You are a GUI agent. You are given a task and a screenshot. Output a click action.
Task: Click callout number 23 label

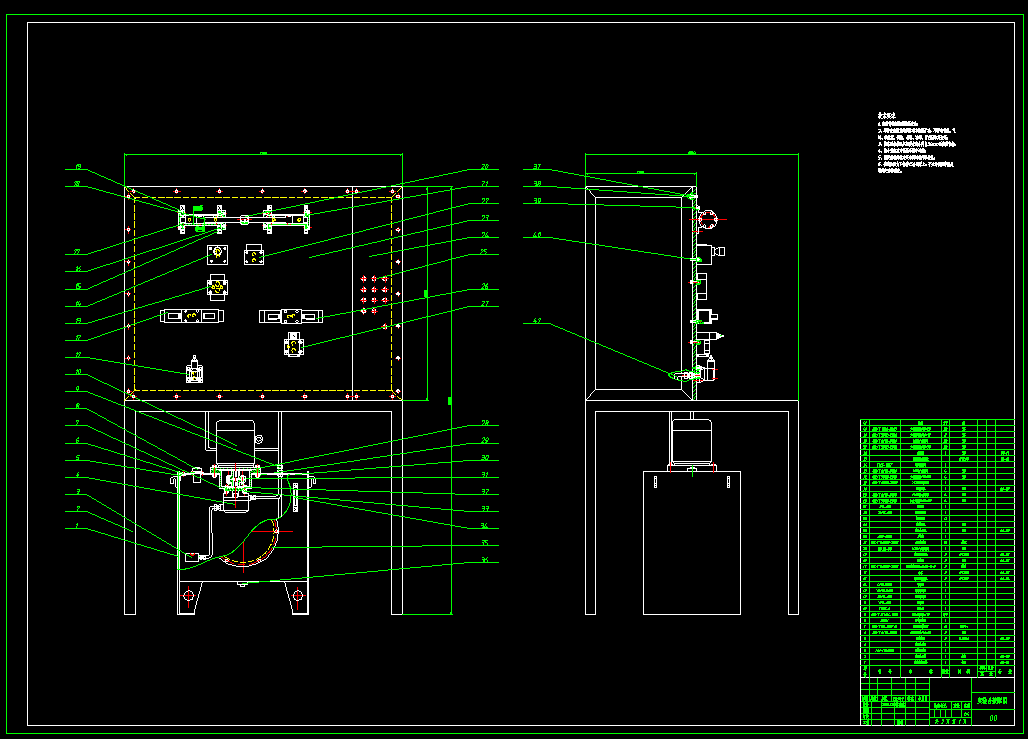[x=485, y=218]
